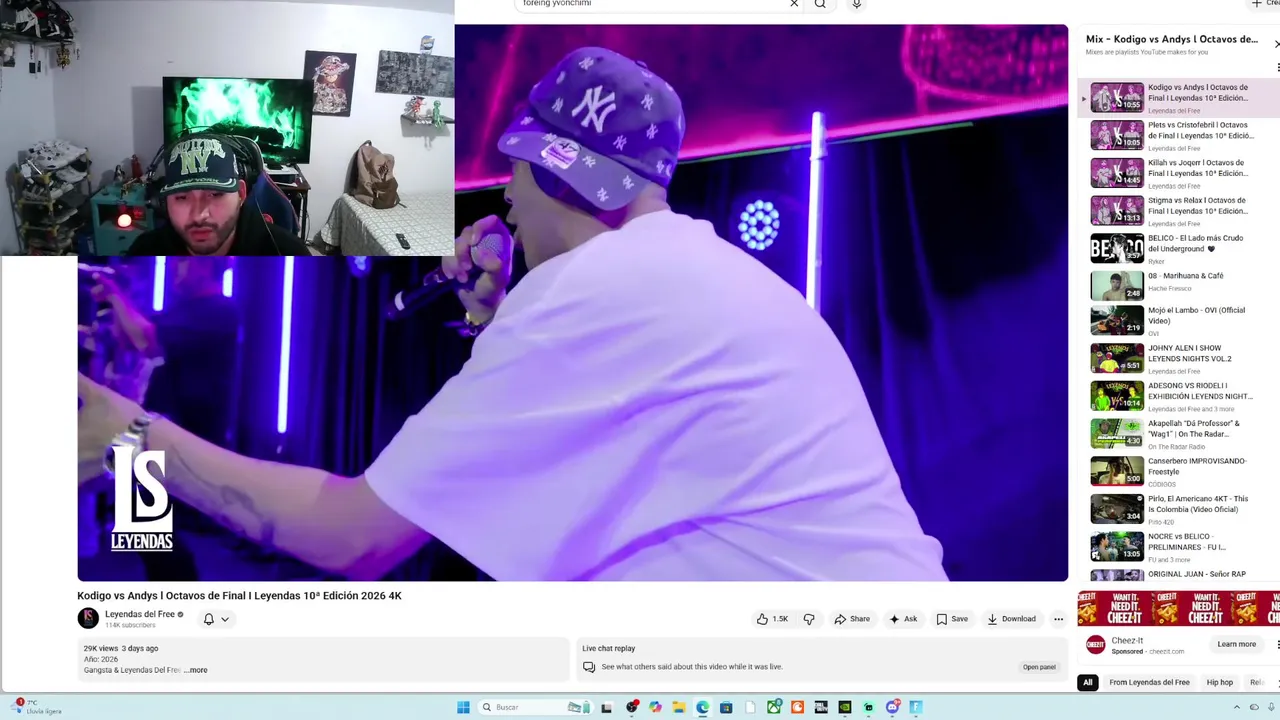Save the video to a playlist

coord(952,619)
